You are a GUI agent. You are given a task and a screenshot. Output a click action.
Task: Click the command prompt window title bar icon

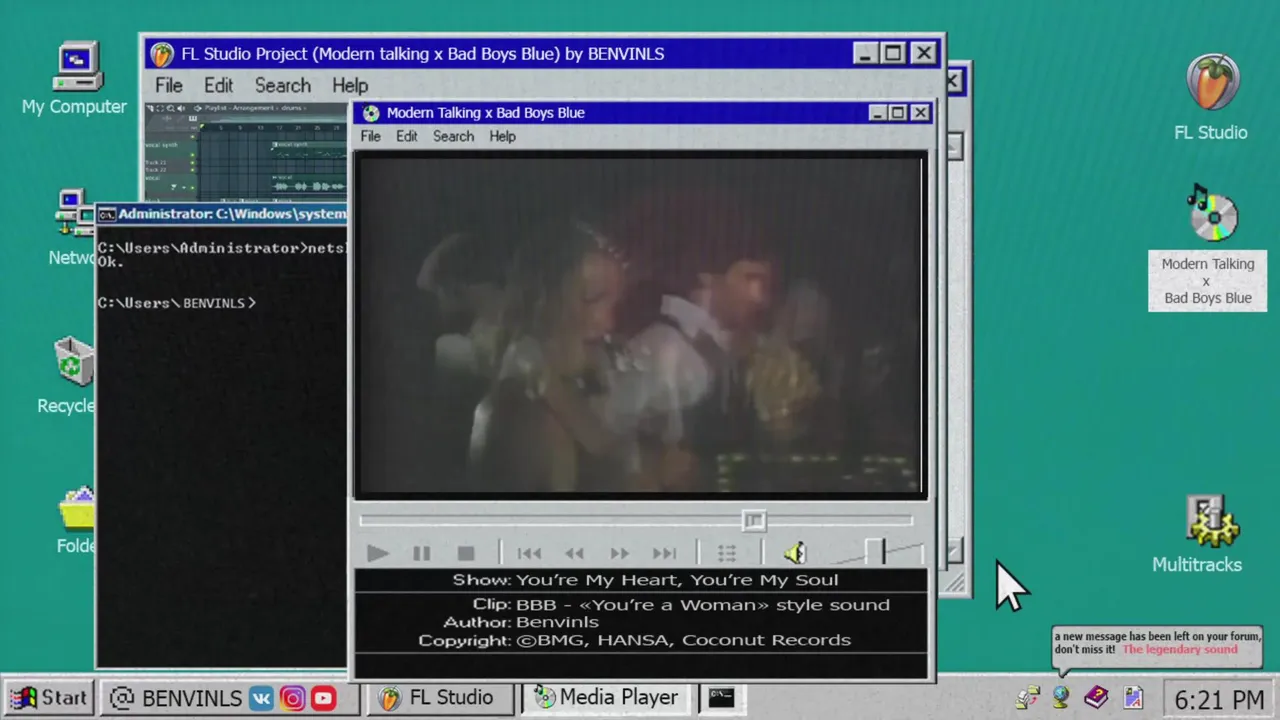(107, 214)
